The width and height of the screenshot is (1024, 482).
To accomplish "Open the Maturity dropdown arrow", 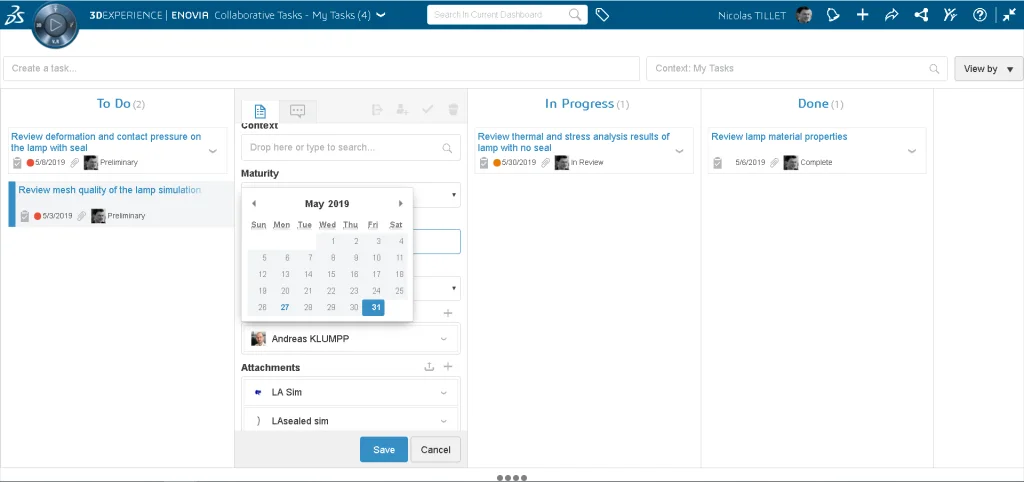I will (x=454, y=195).
